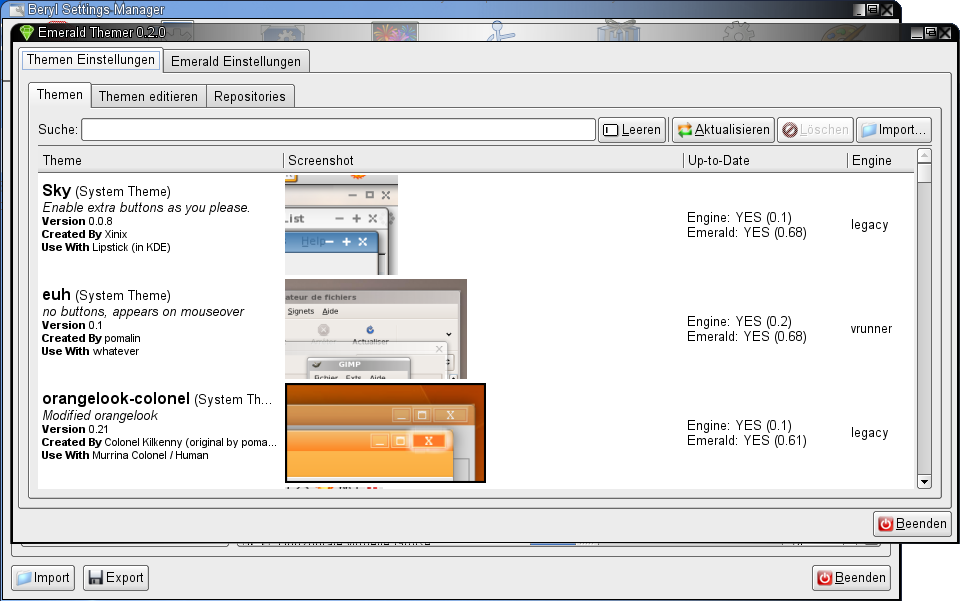Click 'Use With Murrina Colonel / Human' text
The height and width of the screenshot is (601, 960).
point(125,455)
